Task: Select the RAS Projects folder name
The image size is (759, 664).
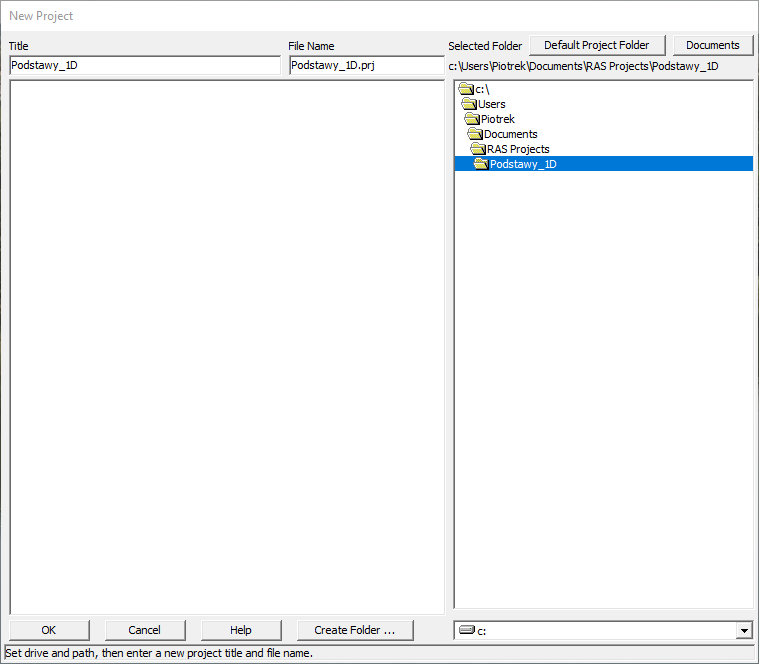Action: click(x=518, y=149)
